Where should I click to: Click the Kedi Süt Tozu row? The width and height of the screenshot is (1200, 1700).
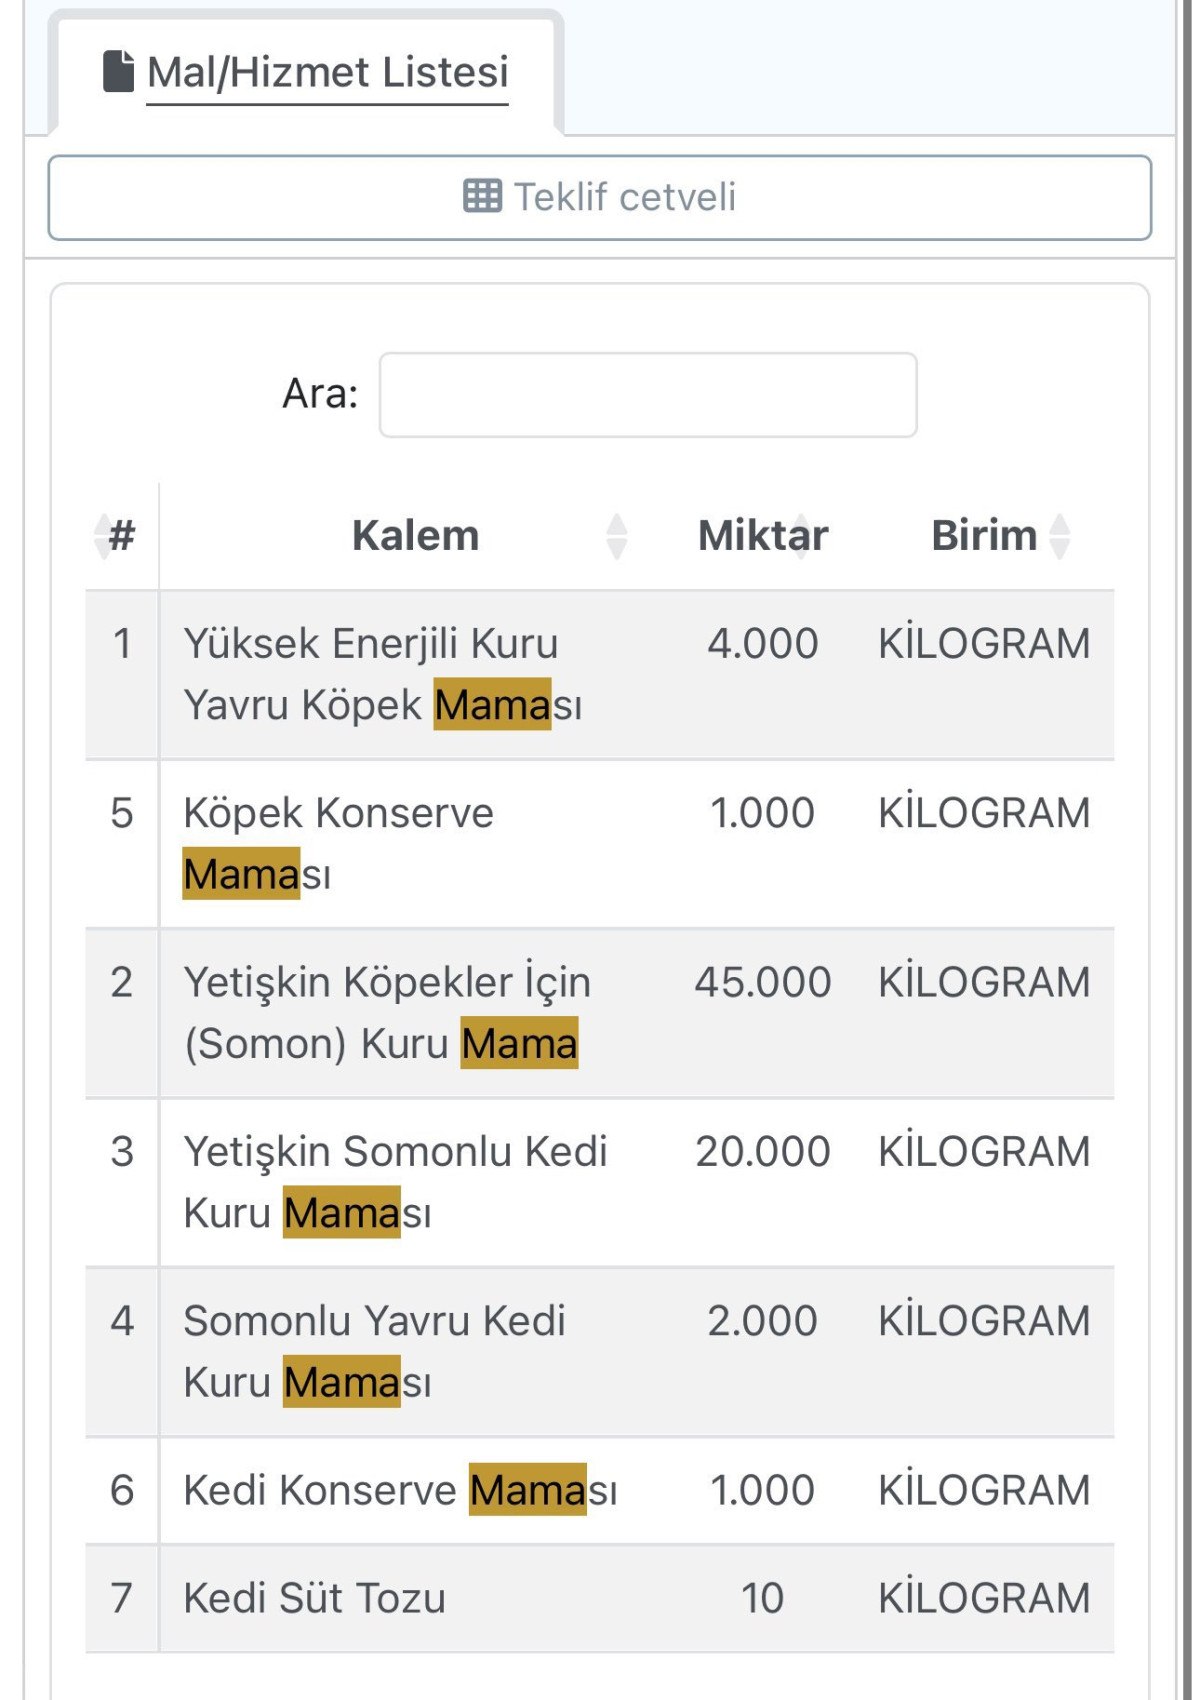point(314,1598)
